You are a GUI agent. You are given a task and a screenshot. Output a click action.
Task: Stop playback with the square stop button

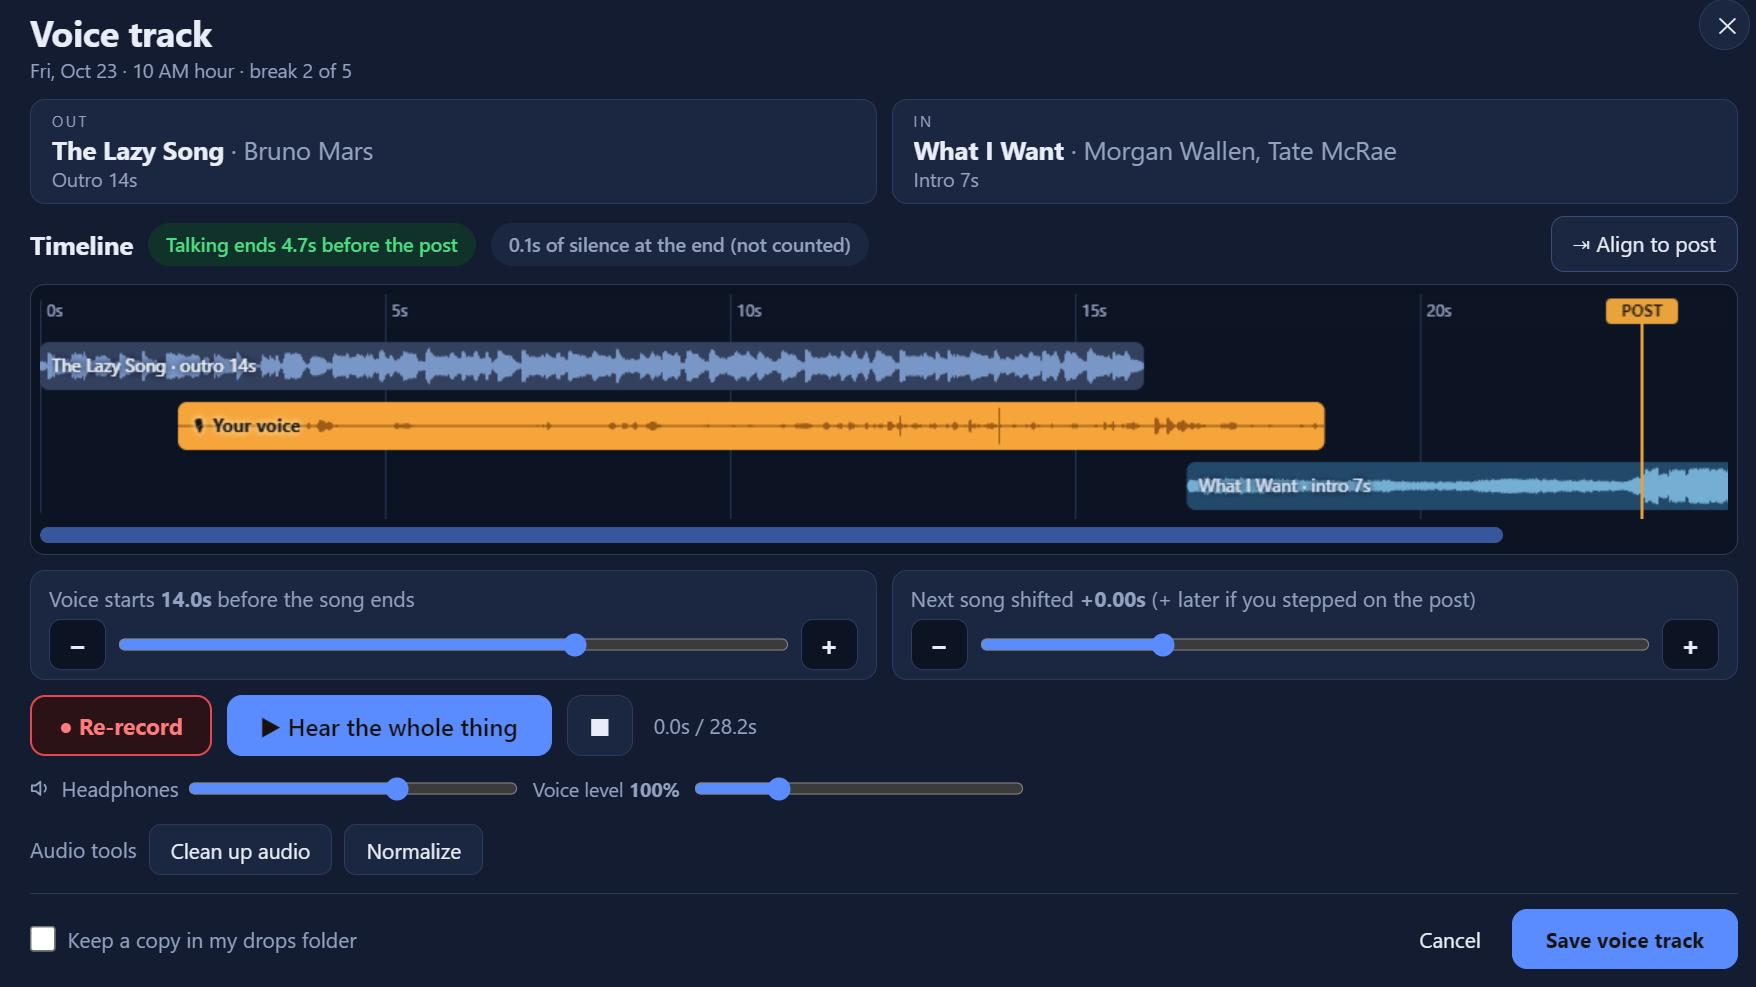[599, 727]
